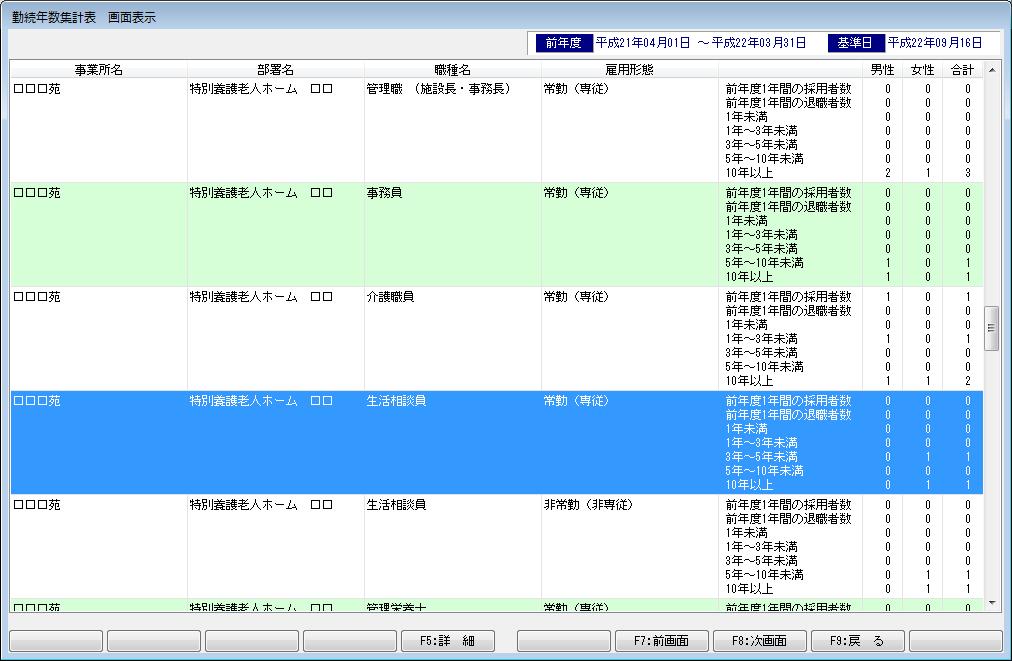The image size is (1012, 661).
Task: Click the scrollbar down arrow
Action: (x=992, y=603)
